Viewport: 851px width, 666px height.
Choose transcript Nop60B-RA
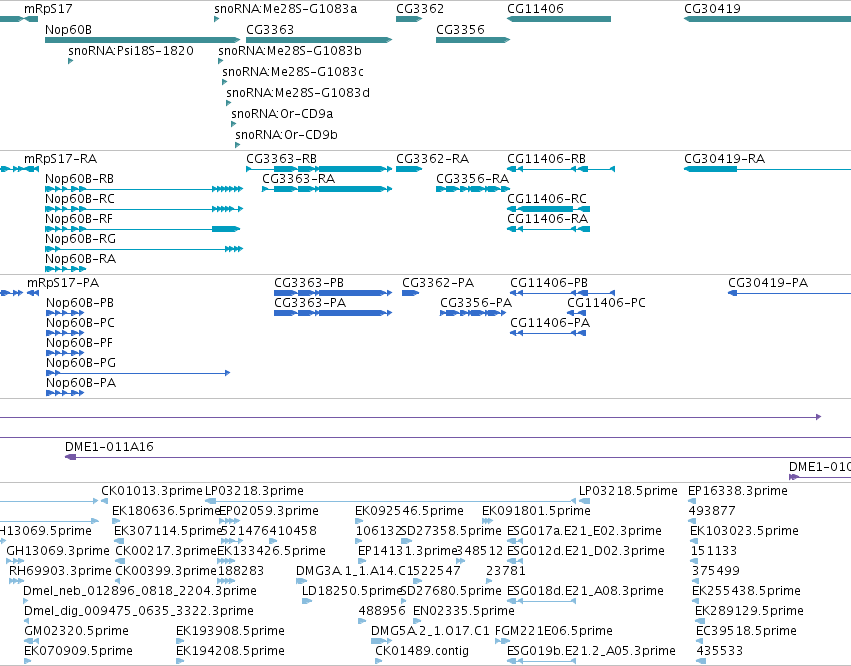pyautogui.click(x=80, y=259)
